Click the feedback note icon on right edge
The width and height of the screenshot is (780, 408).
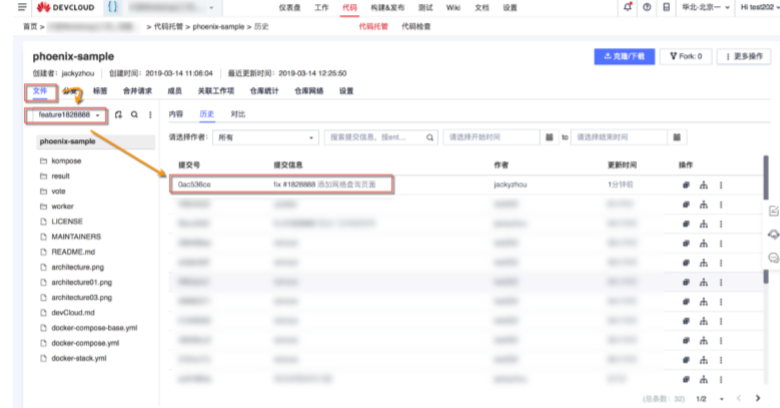point(774,211)
